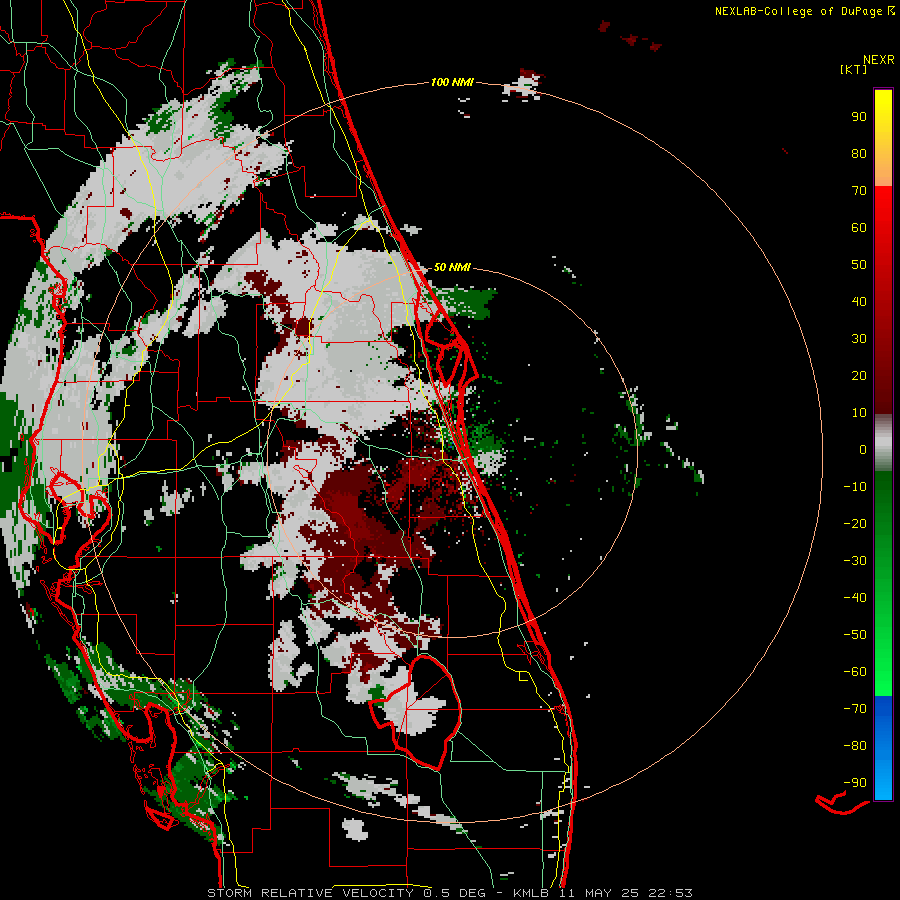
Task: Click the 60 value on the velocity scale
Action: pyautogui.click(x=859, y=227)
